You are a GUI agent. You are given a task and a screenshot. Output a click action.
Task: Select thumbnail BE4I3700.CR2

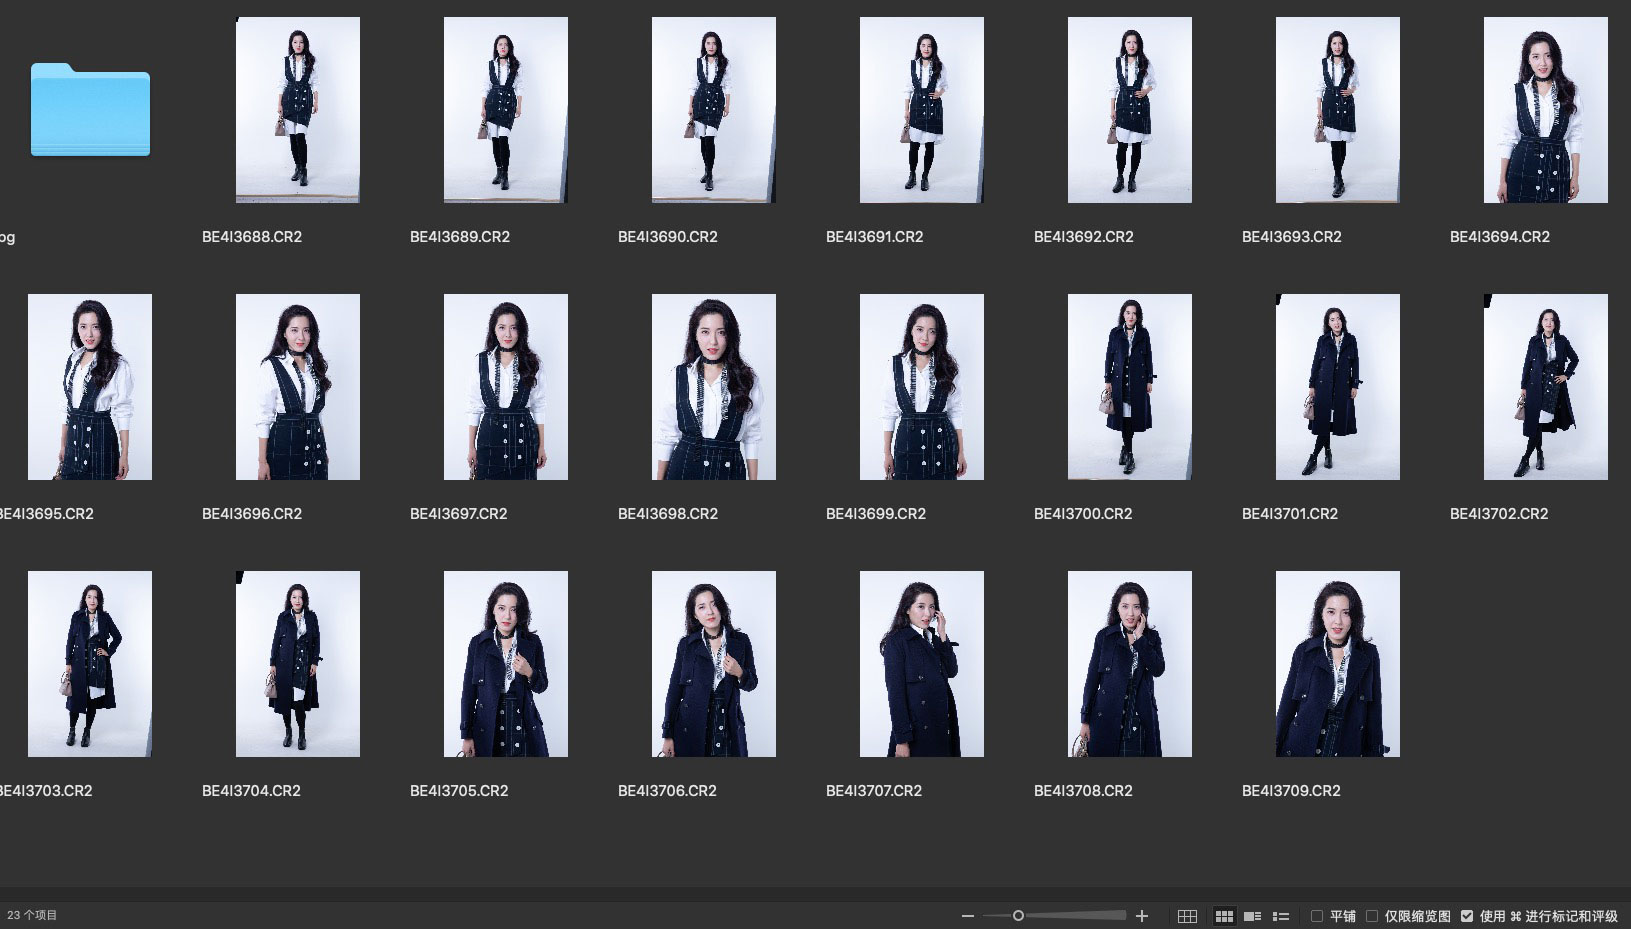[1129, 387]
